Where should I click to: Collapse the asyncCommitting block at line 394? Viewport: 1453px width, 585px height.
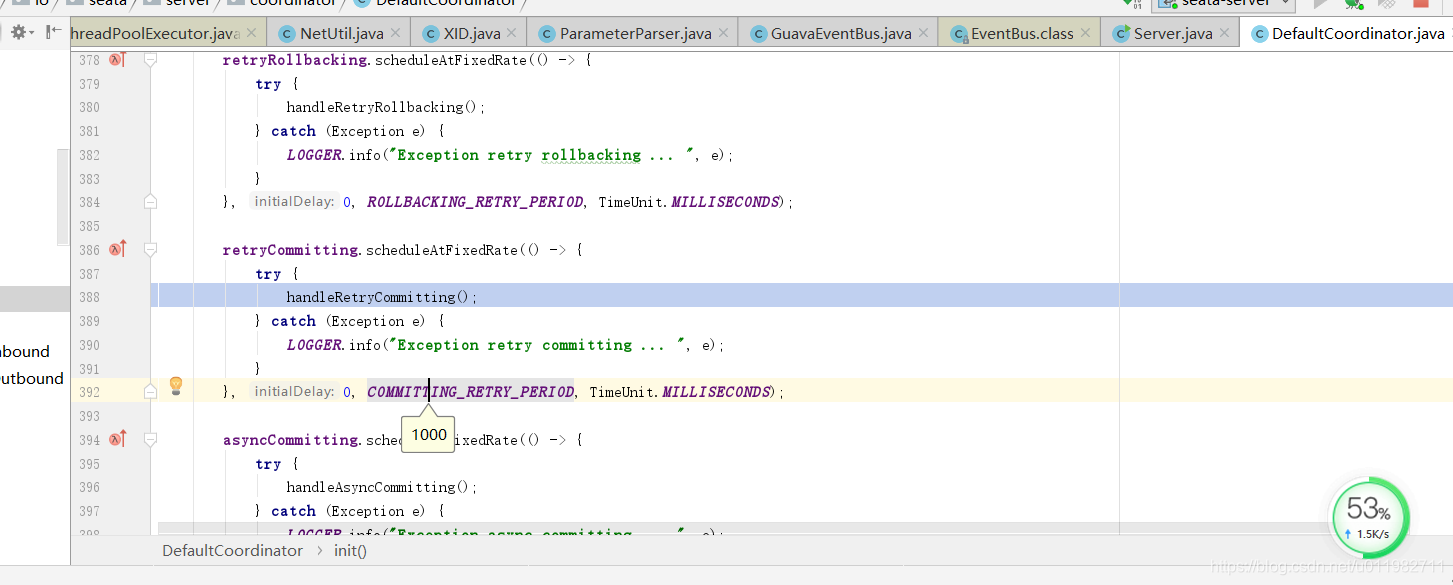tap(150, 439)
